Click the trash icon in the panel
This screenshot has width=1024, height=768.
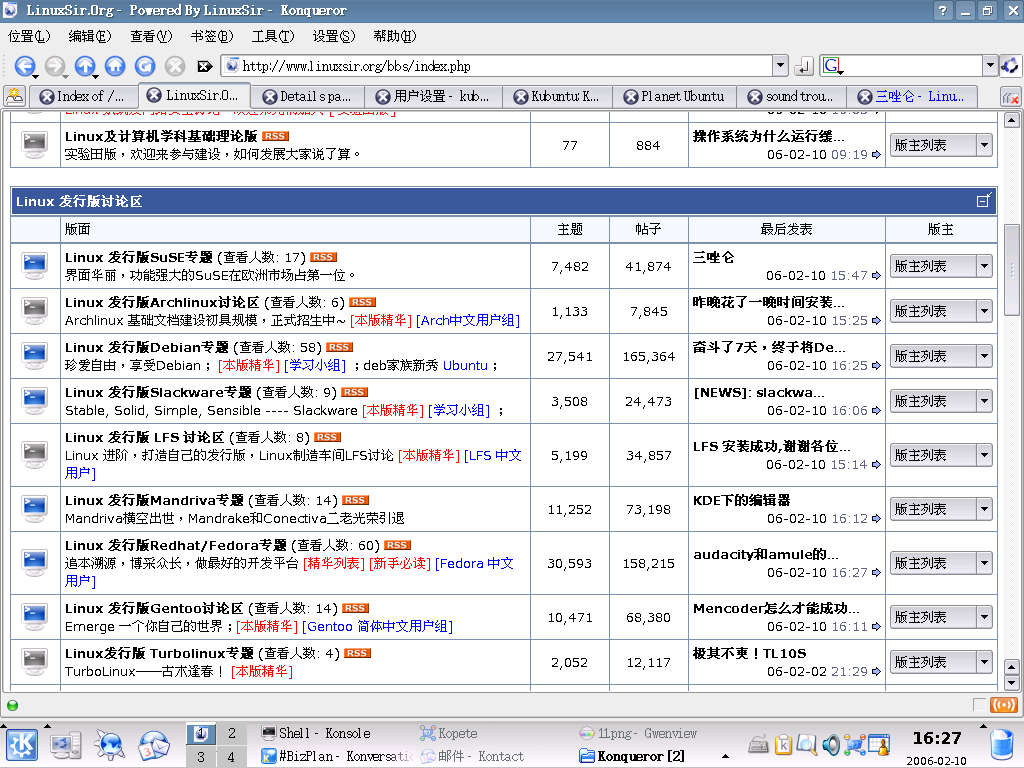[x=1003, y=745]
